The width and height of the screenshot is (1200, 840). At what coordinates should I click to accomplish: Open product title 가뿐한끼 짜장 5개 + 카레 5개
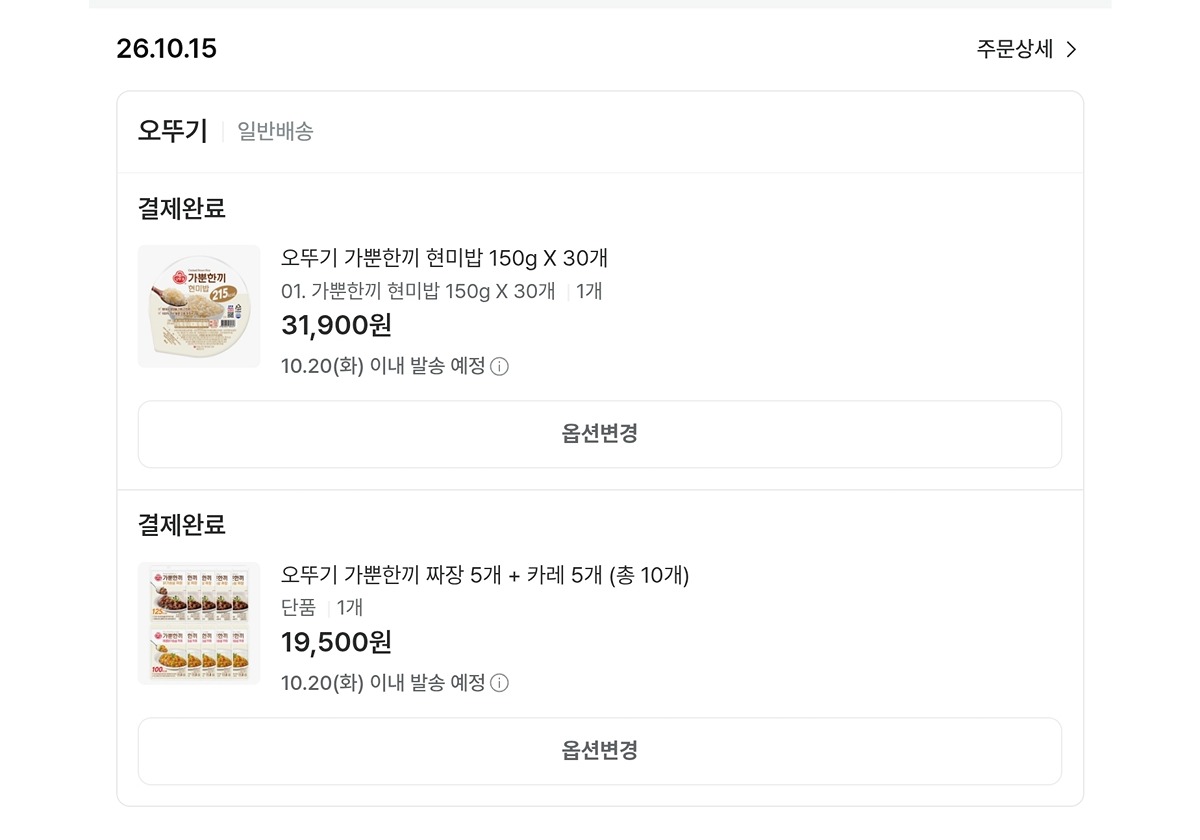pos(485,575)
